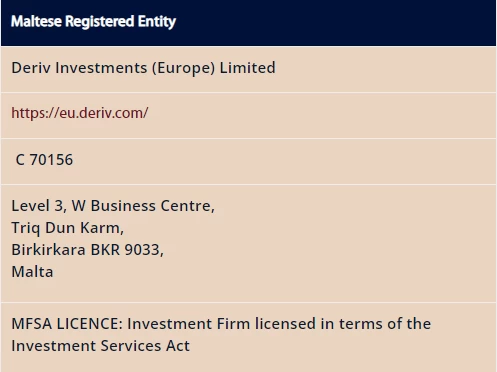Viewport: 497px width, 372px height.
Task: Click the word Registered in the header
Action: click(99, 22)
